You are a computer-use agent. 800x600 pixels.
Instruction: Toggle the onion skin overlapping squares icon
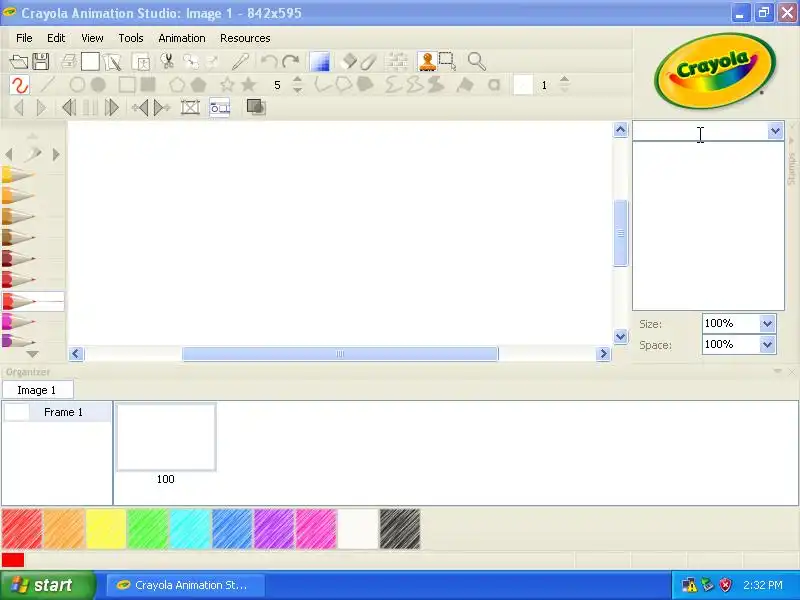tap(256, 107)
